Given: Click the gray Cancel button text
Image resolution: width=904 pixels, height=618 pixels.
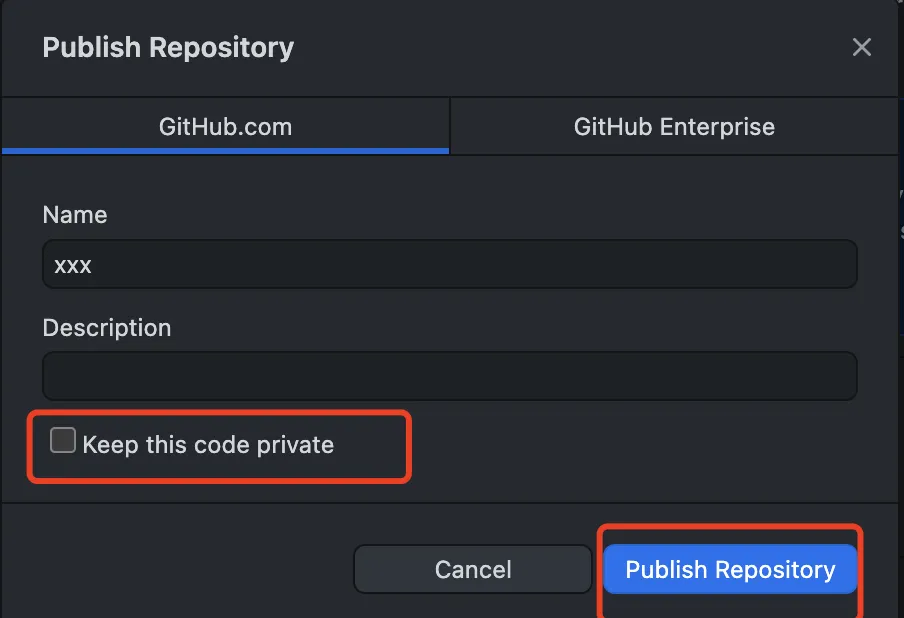Looking at the screenshot, I should coord(473,570).
